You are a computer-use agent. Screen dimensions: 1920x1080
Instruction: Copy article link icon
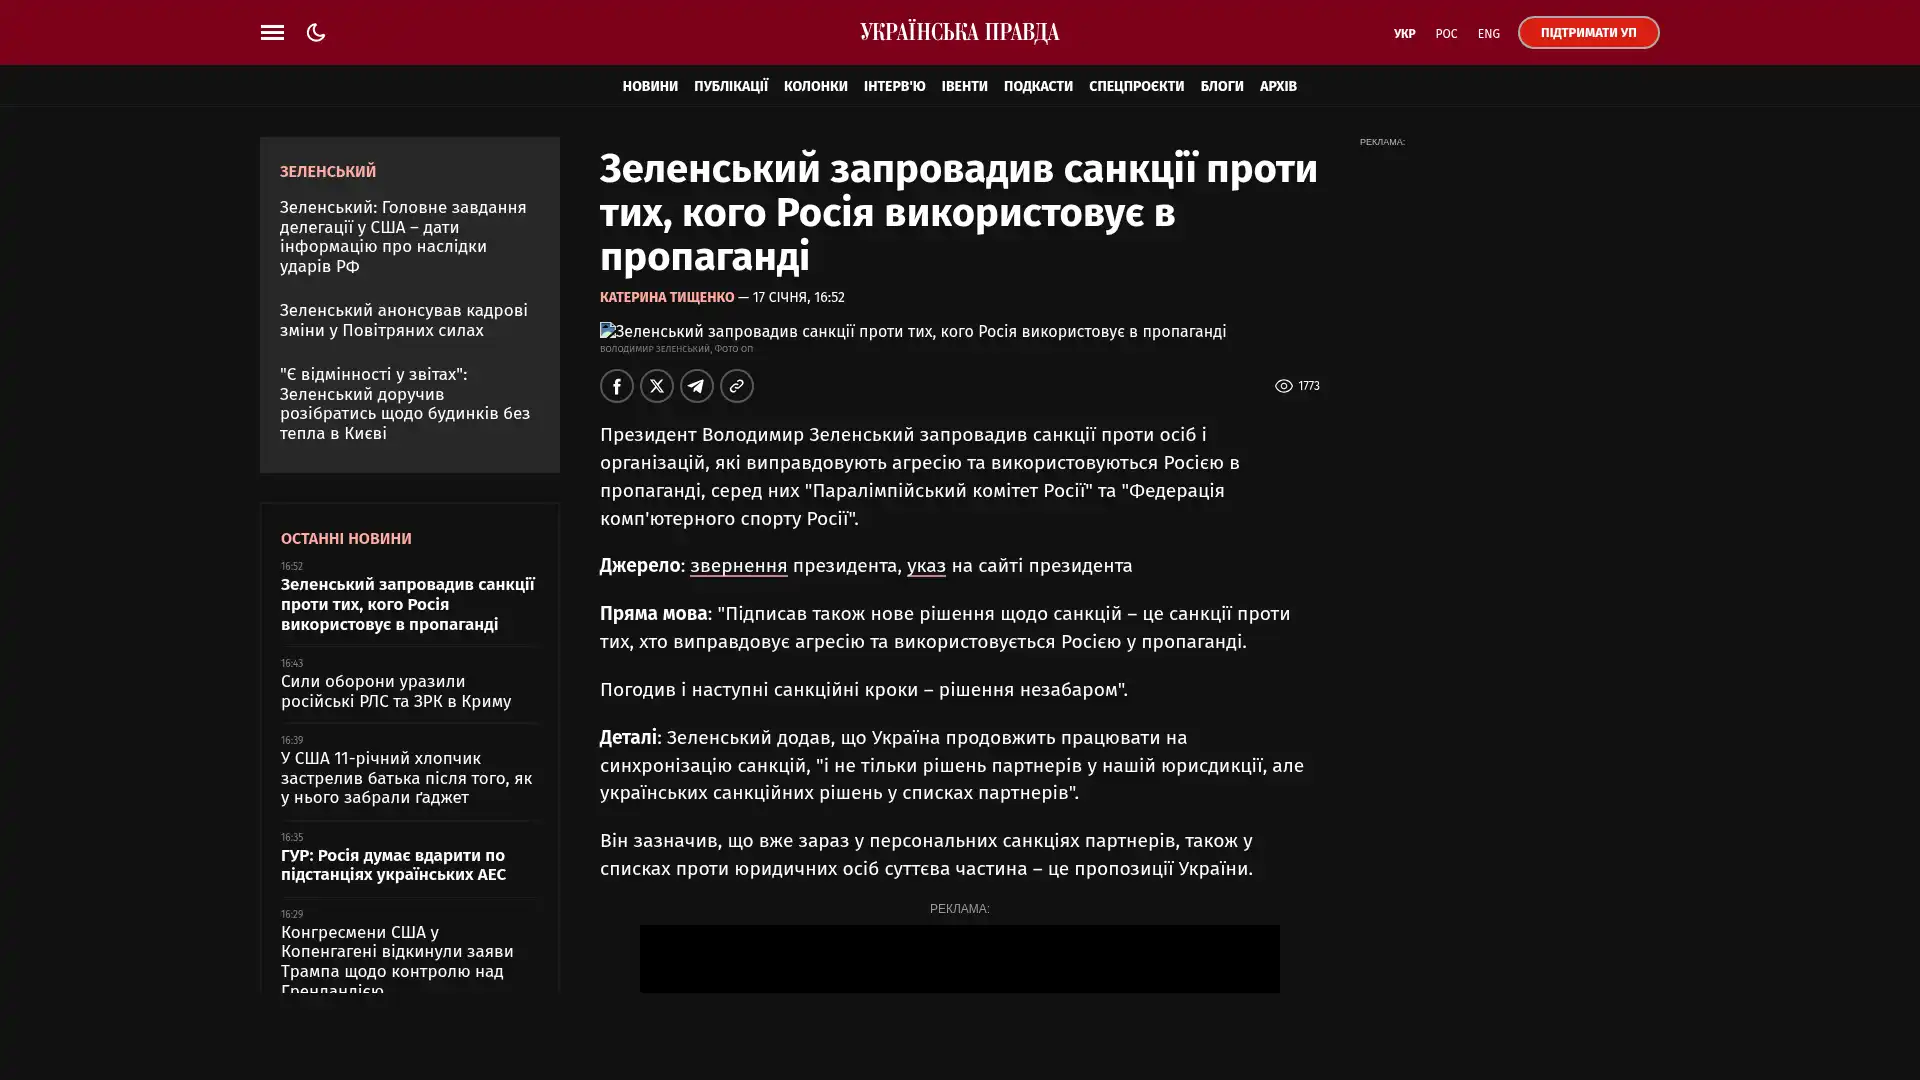(x=736, y=386)
